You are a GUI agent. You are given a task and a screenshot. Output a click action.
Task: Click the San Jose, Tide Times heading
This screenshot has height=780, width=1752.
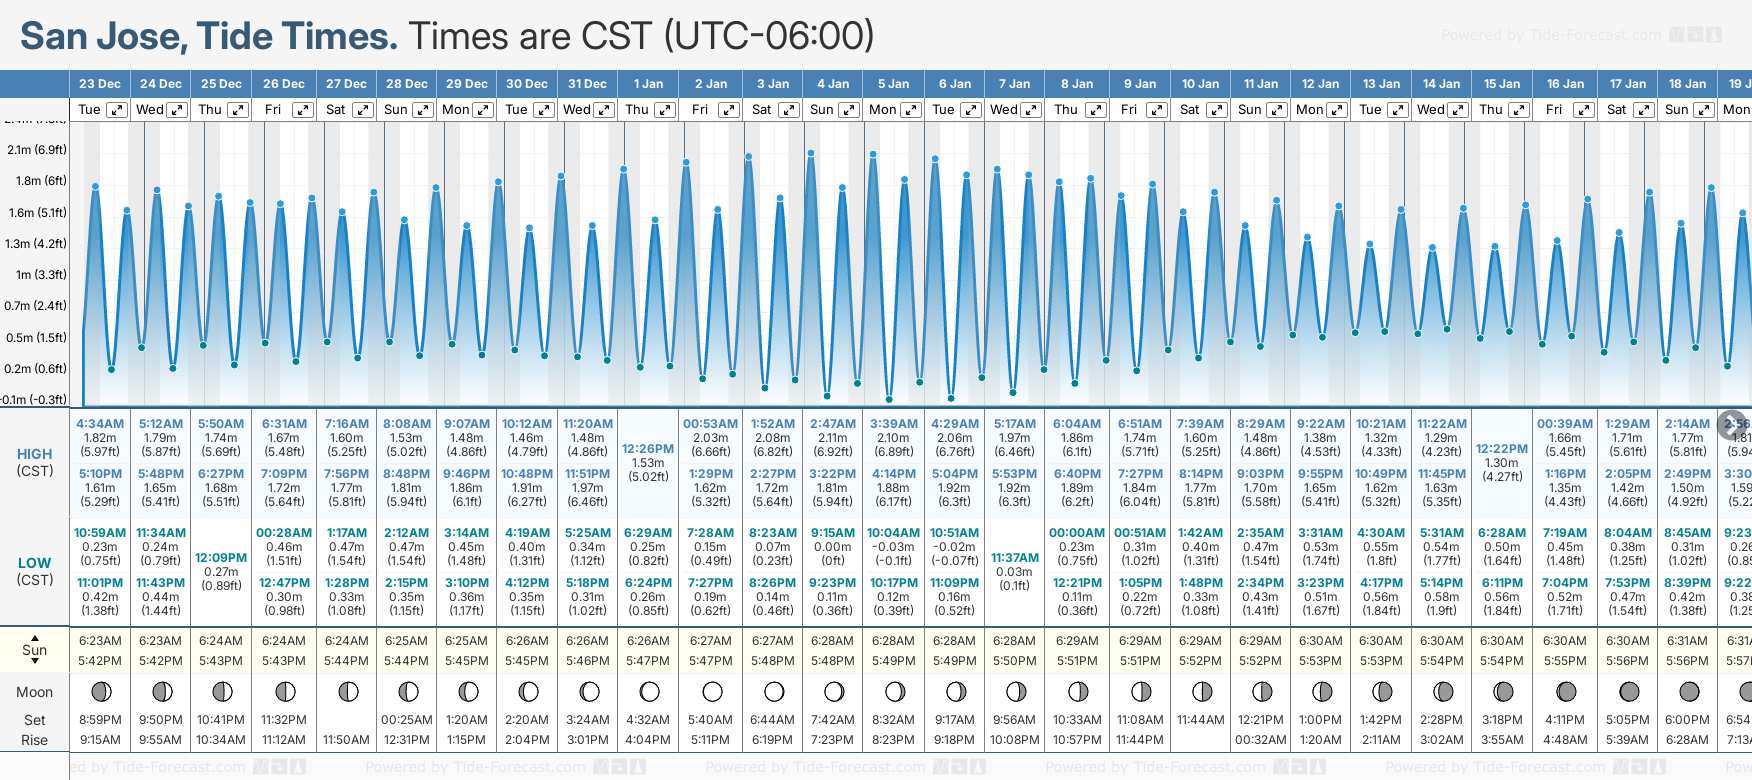209,36
